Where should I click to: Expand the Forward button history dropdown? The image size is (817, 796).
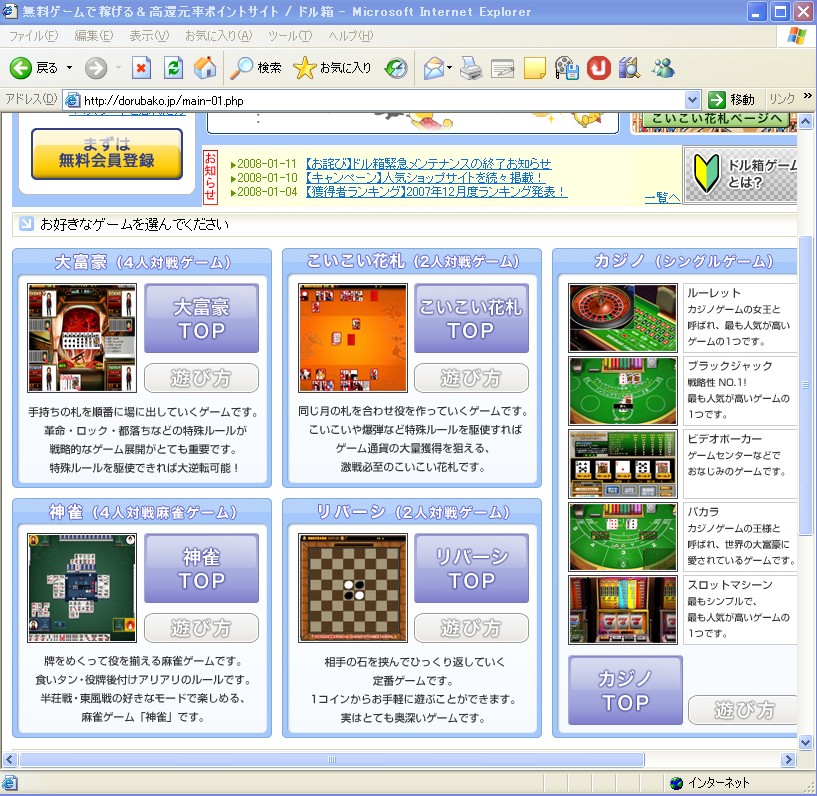(118, 68)
